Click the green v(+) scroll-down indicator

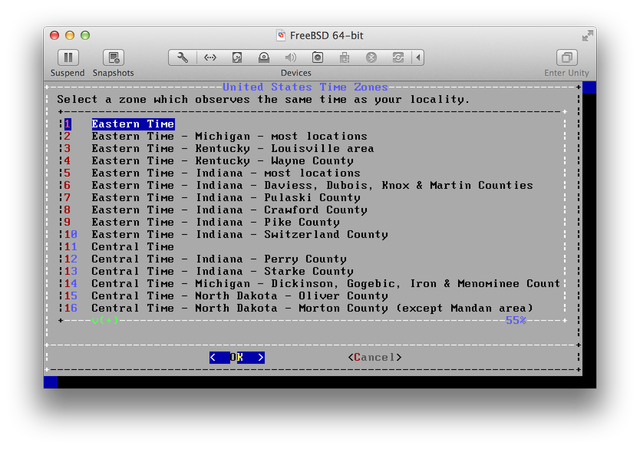105,320
